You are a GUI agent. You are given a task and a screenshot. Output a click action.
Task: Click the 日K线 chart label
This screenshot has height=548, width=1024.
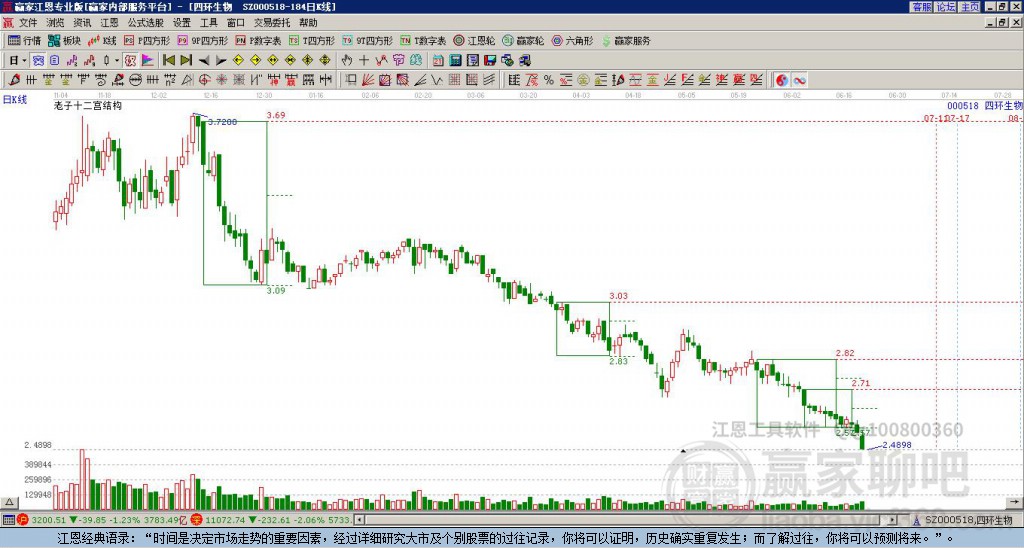[15, 99]
